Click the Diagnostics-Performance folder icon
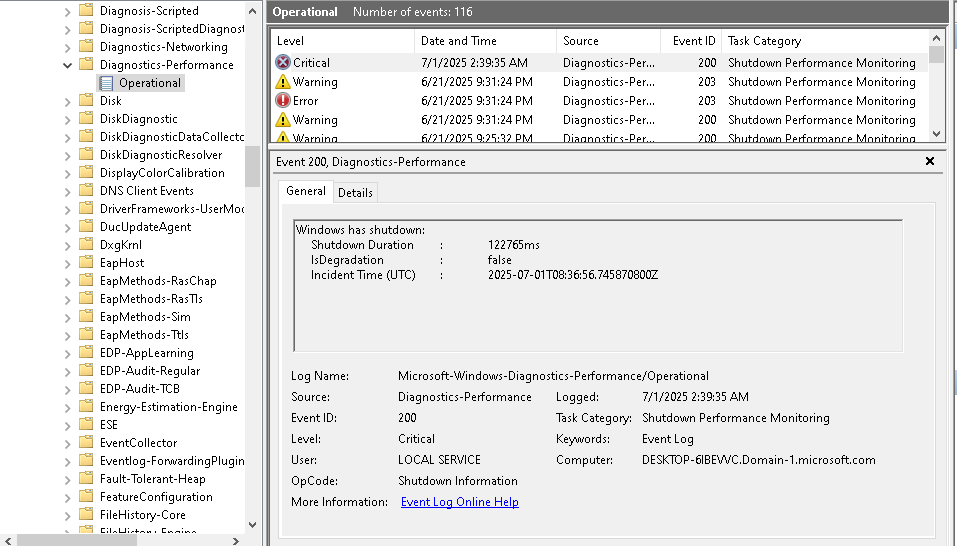The width and height of the screenshot is (957, 546). click(x=86, y=65)
